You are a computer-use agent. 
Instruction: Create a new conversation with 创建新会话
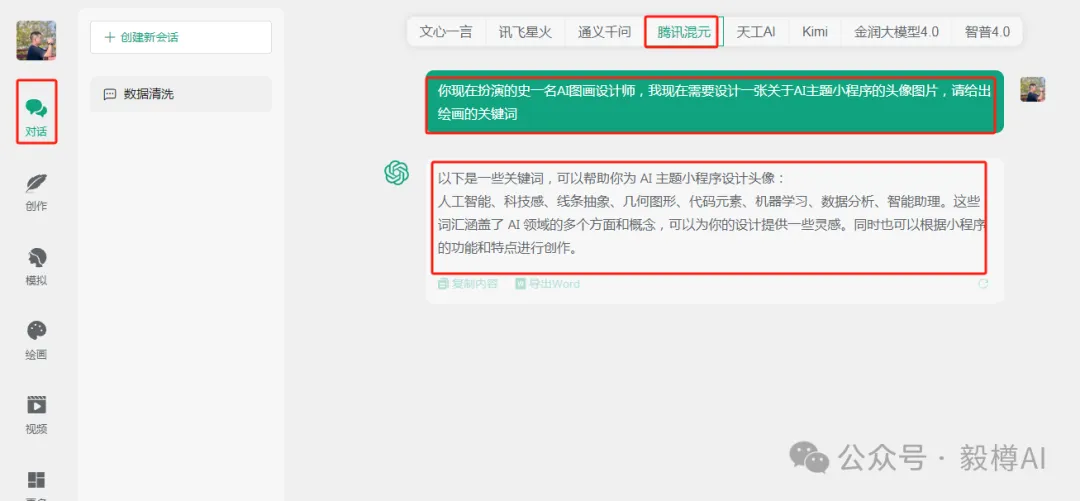pyautogui.click(x=180, y=37)
